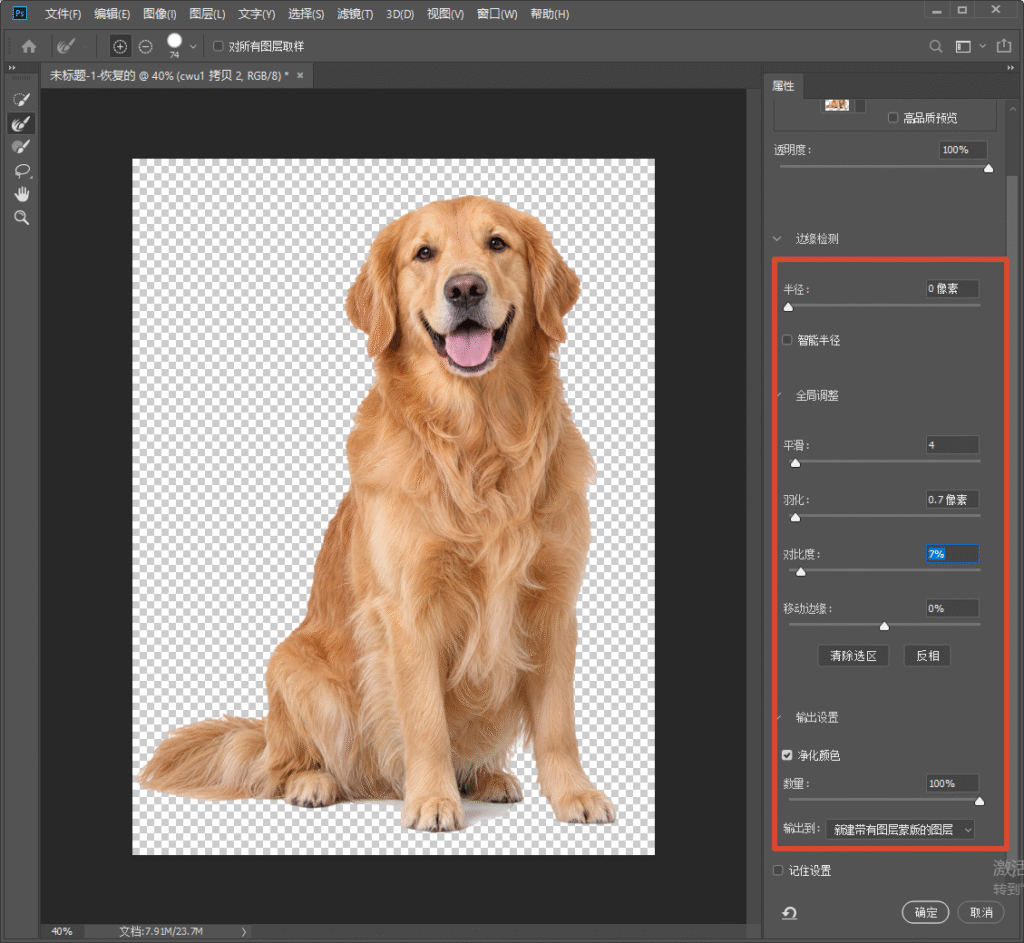Click the Contrast slider handle
This screenshot has height=943, width=1024.
tap(801, 572)
